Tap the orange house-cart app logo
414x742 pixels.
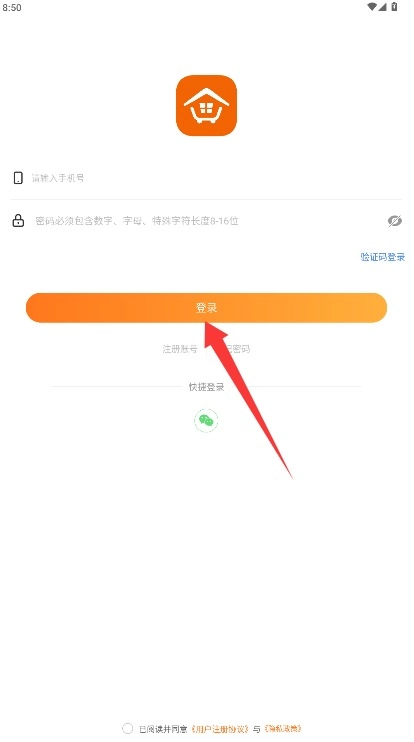(206, 106)
